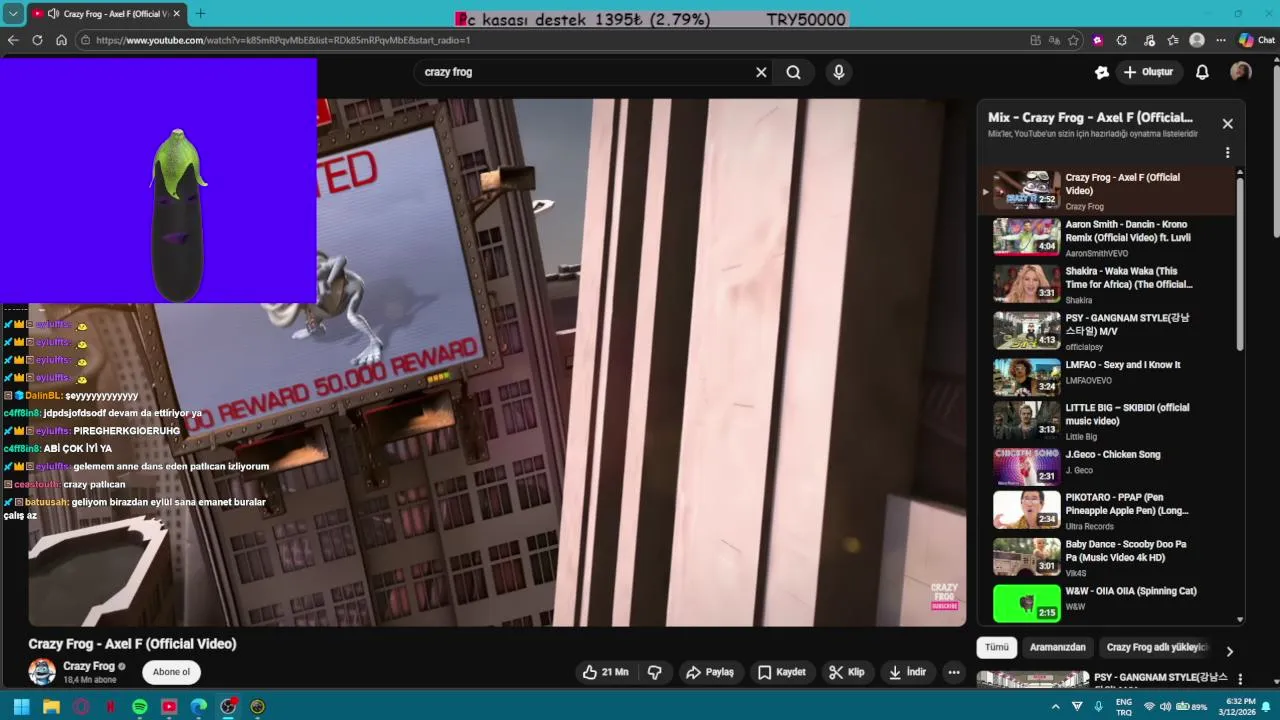1280x720 pixels.
Task: Go back with the browser back arrow
Action: [x=13, y=40]
